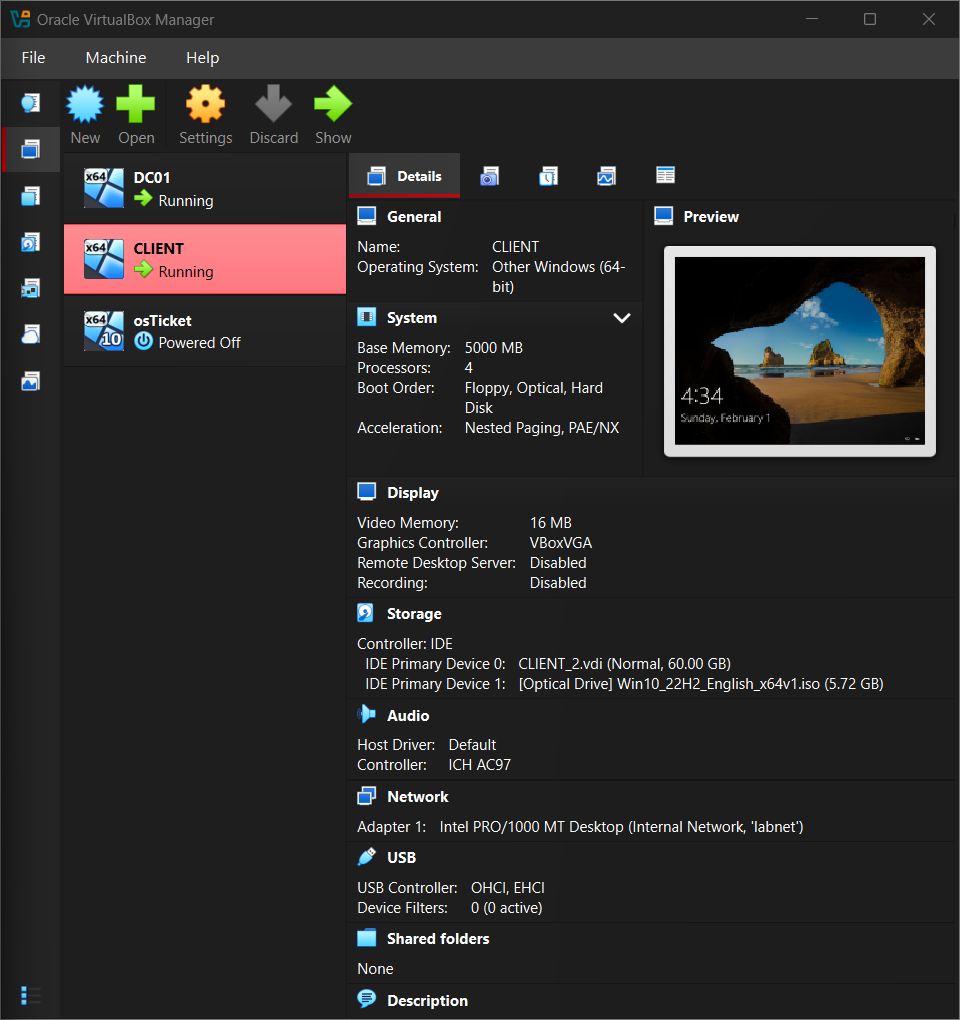Image resolution: width=960 pixels, height=1020 pixels.
Task: Open the Media manager sidebar icon
Action: [31, 243]
